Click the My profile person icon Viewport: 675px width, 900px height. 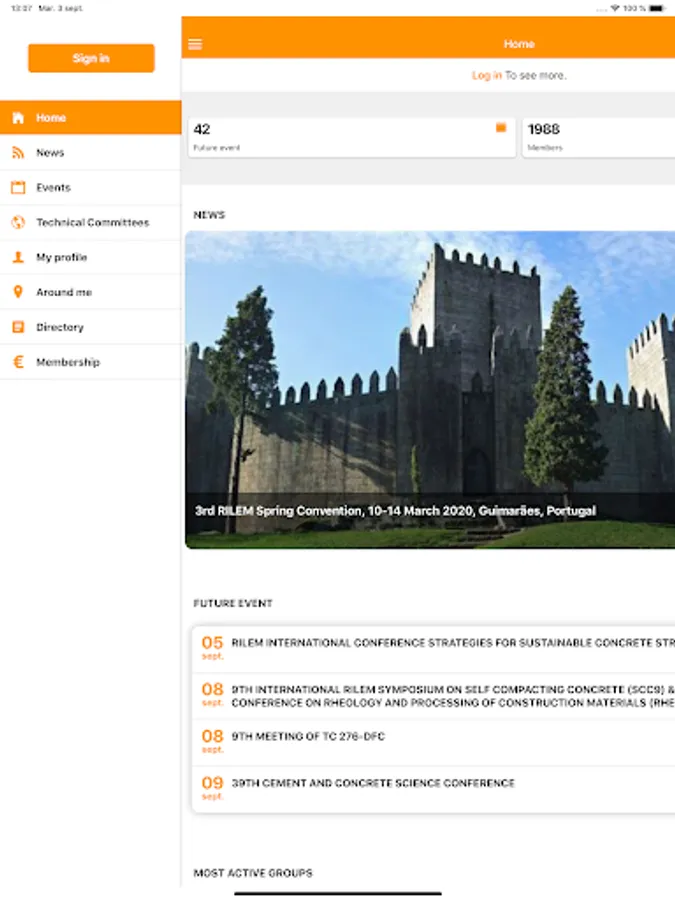click(x=18, y=257)
